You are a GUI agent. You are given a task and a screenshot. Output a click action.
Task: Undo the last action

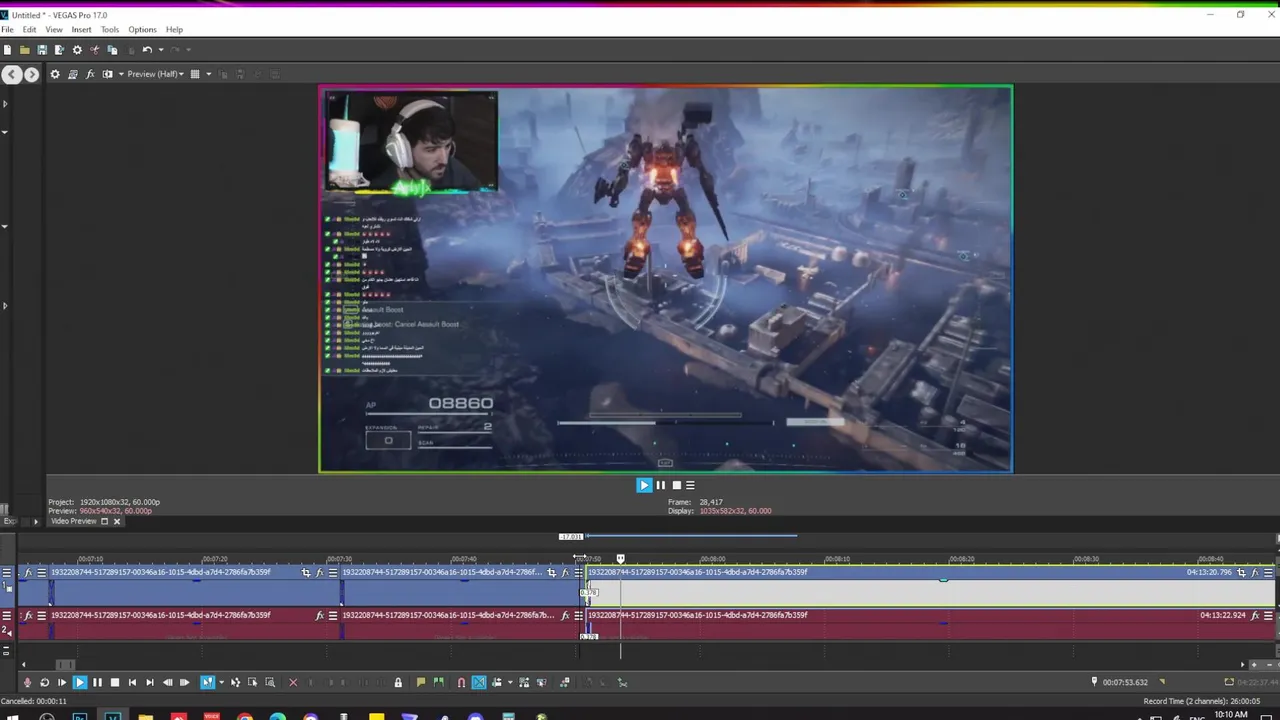click(147, 50)
